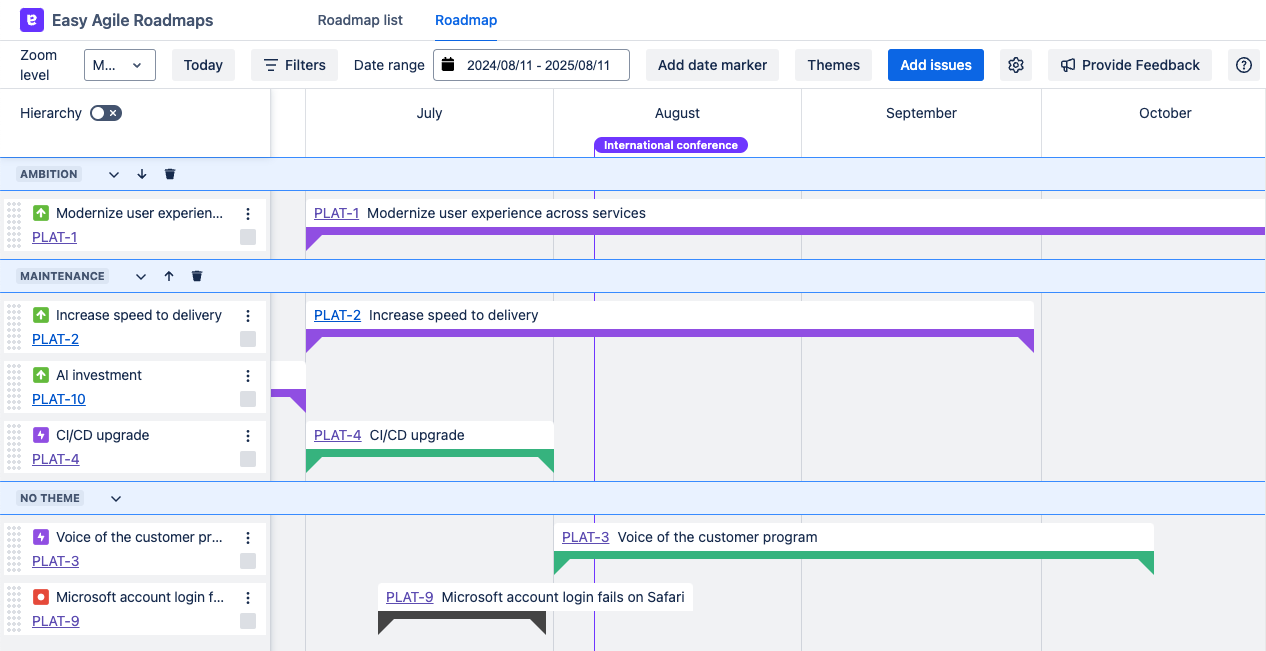Open PLAT-9 link on the timeline
1266x651 pixels.
(x=409, y=597)
